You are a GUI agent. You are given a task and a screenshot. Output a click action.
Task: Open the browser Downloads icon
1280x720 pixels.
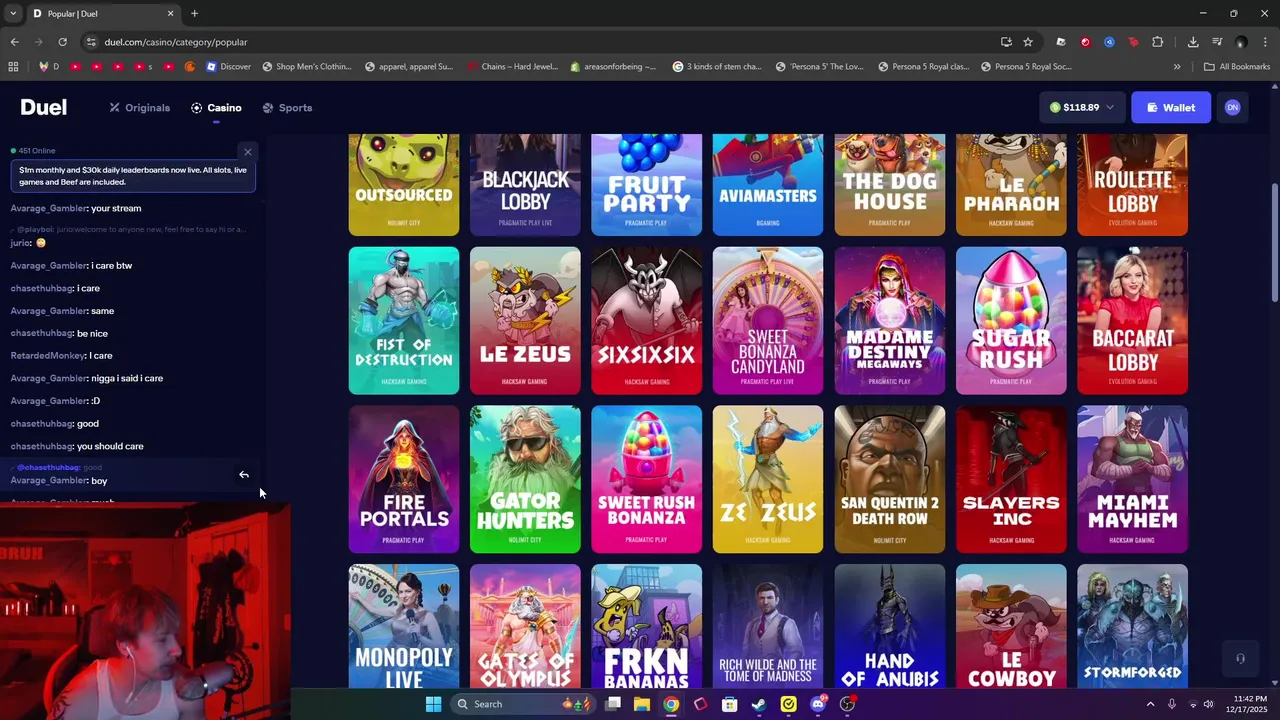(x=1193, y=42)
